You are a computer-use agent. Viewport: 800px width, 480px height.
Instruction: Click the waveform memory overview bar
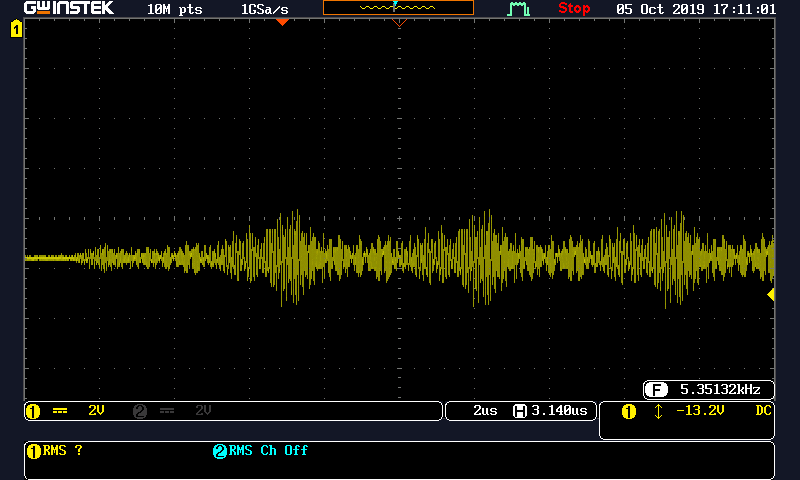[x=398, y=8]
